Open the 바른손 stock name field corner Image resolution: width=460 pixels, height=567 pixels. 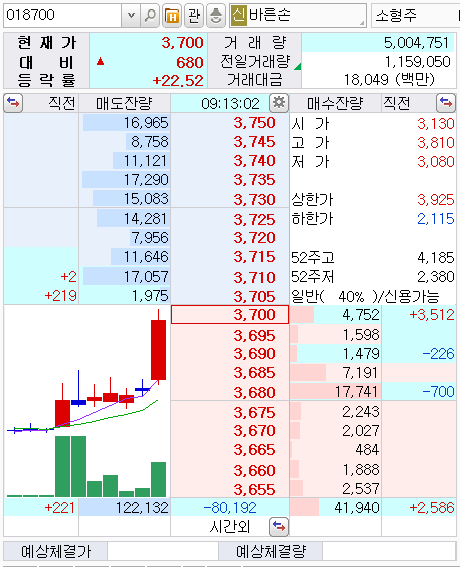[x=362, y=23]
